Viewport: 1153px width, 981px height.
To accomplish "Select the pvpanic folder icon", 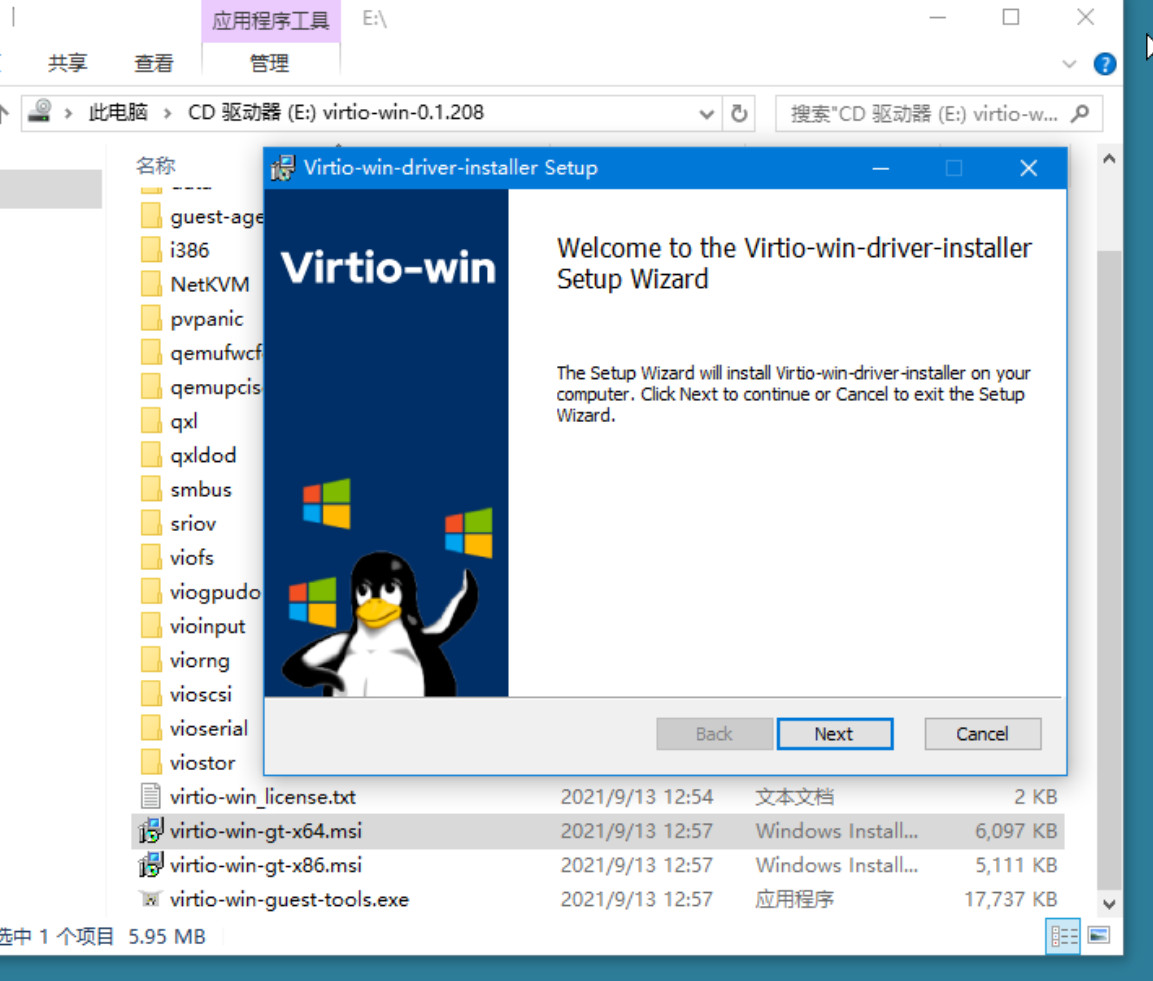I will pos(151,318).
